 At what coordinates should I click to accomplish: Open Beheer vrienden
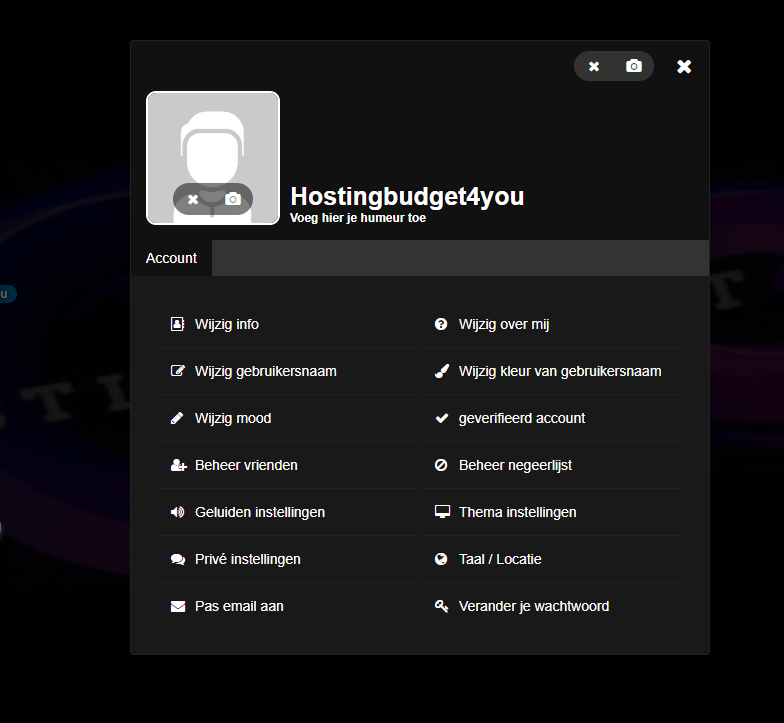click(246, 465)
